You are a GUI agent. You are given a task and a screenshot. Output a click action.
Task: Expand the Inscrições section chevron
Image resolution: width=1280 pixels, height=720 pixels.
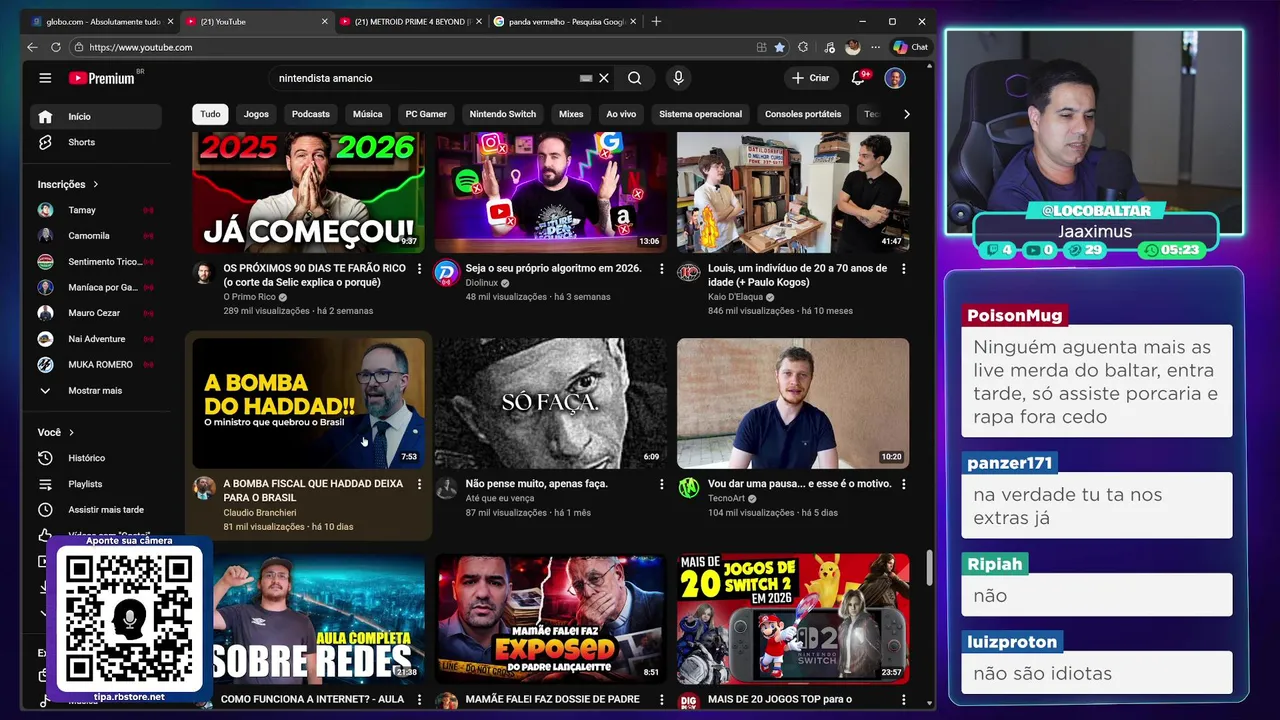[96, 184]
